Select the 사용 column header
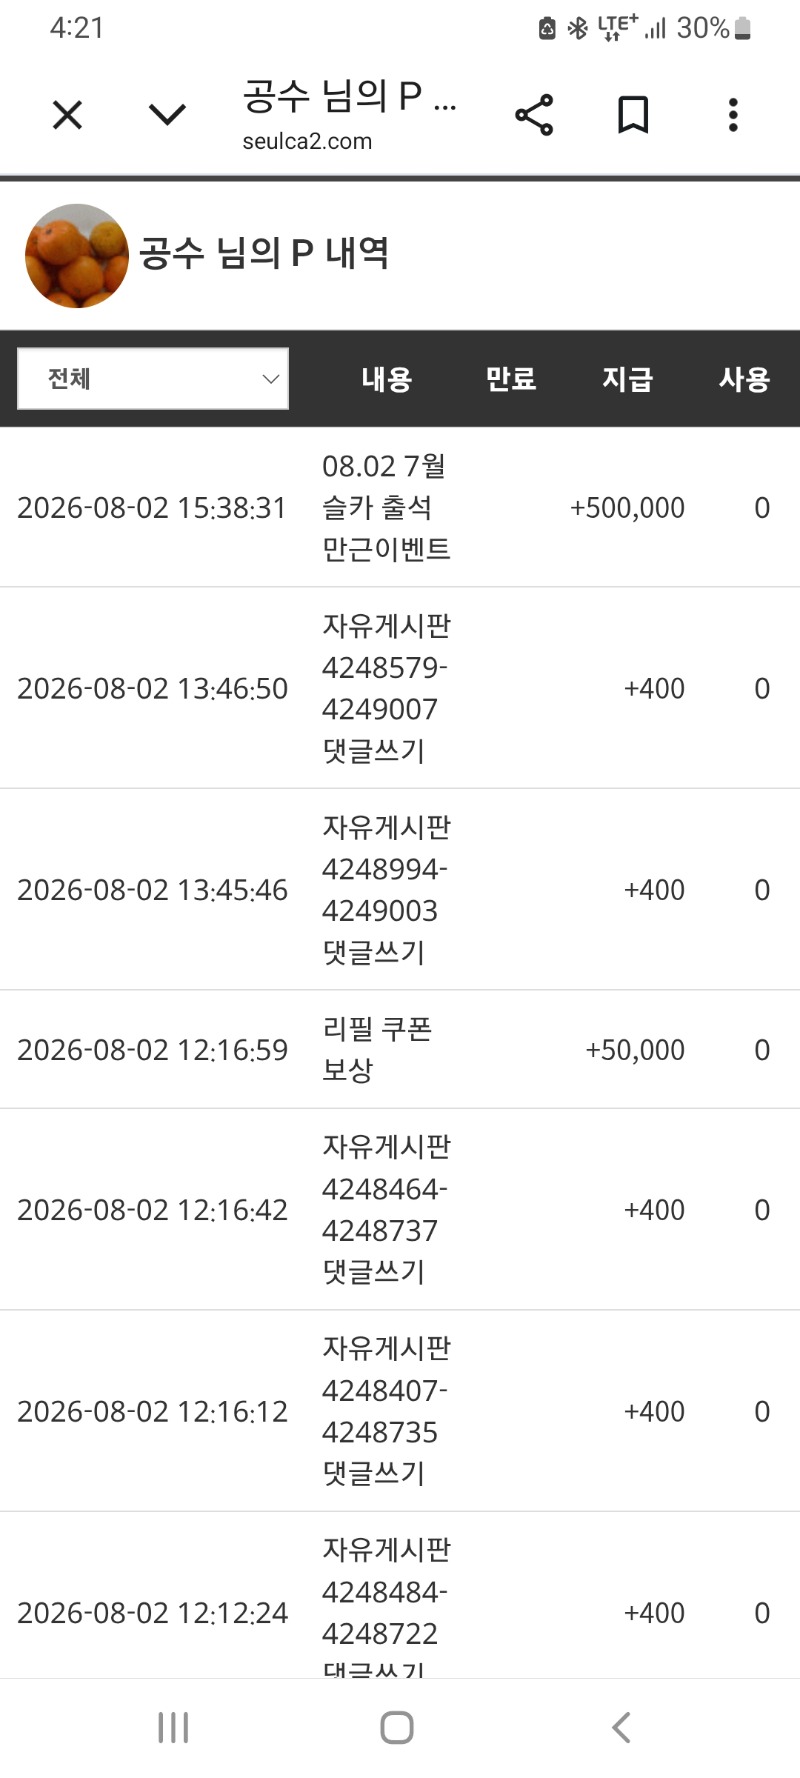 pyautogui.click(x=744, y=379)
